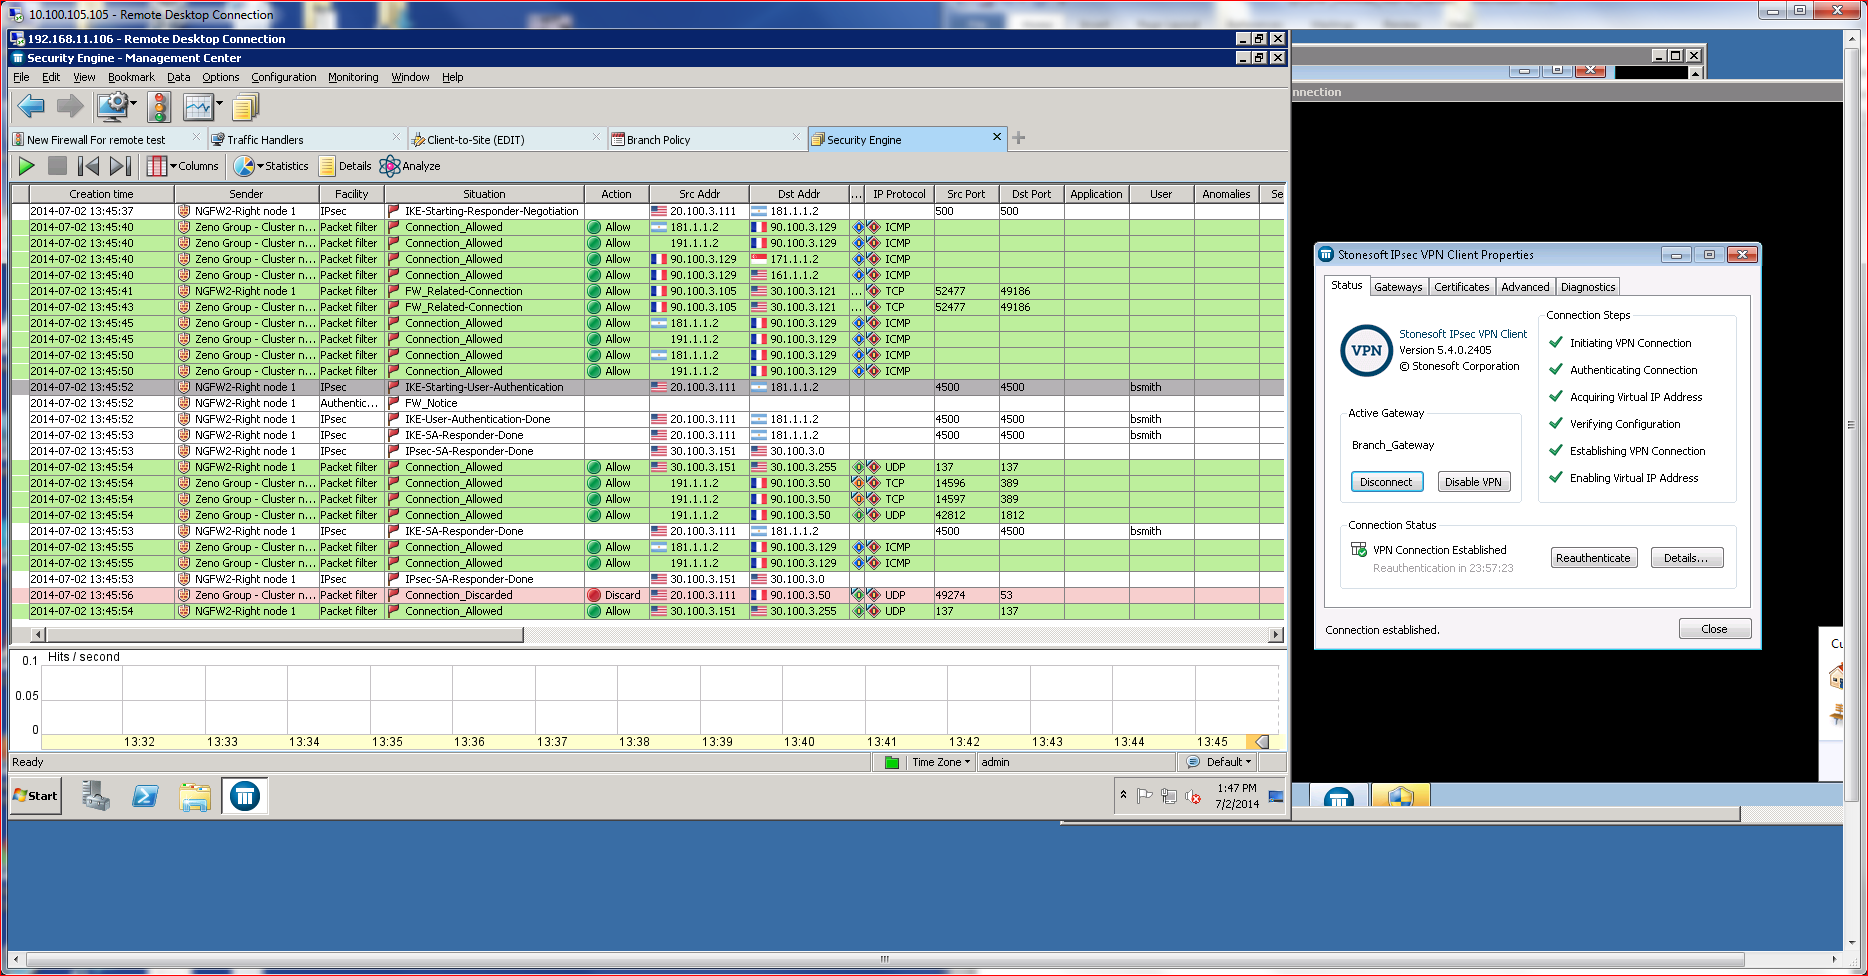Switch to Certificates tab in VPN Client

point(1461,287)
